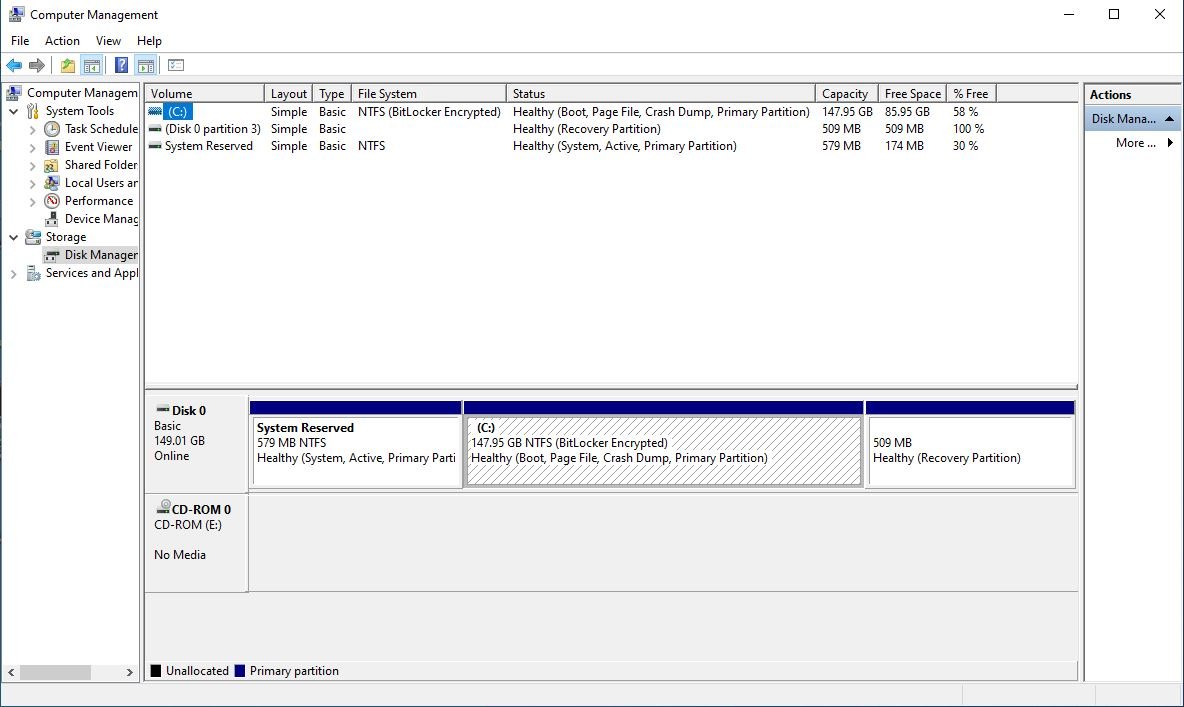Sort by the Type column header

tap(331, 94)
